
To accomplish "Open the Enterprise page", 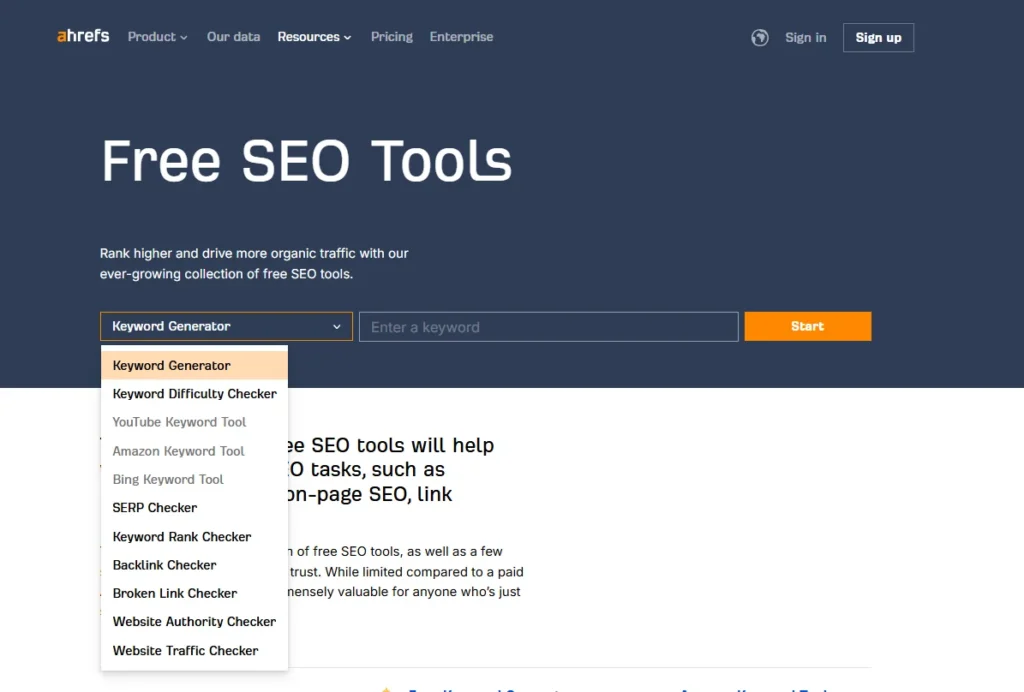I will point(461,37).
